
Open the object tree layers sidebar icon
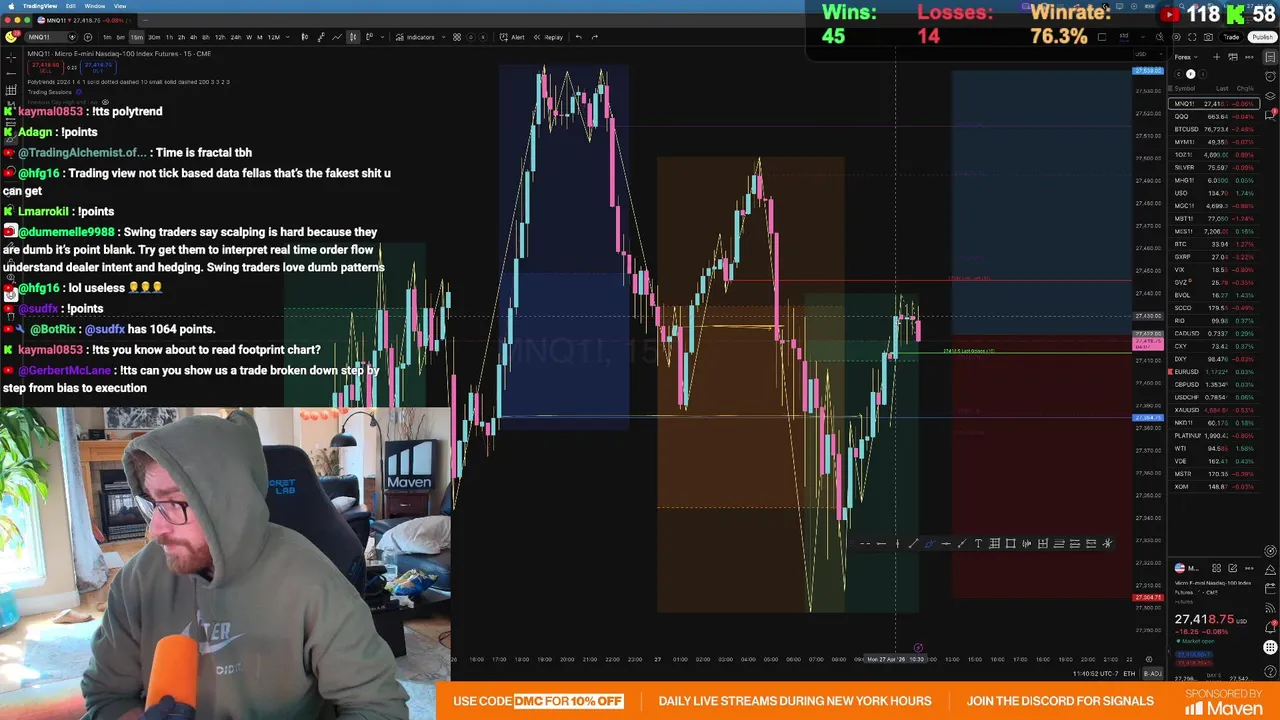click(1270, 96)
